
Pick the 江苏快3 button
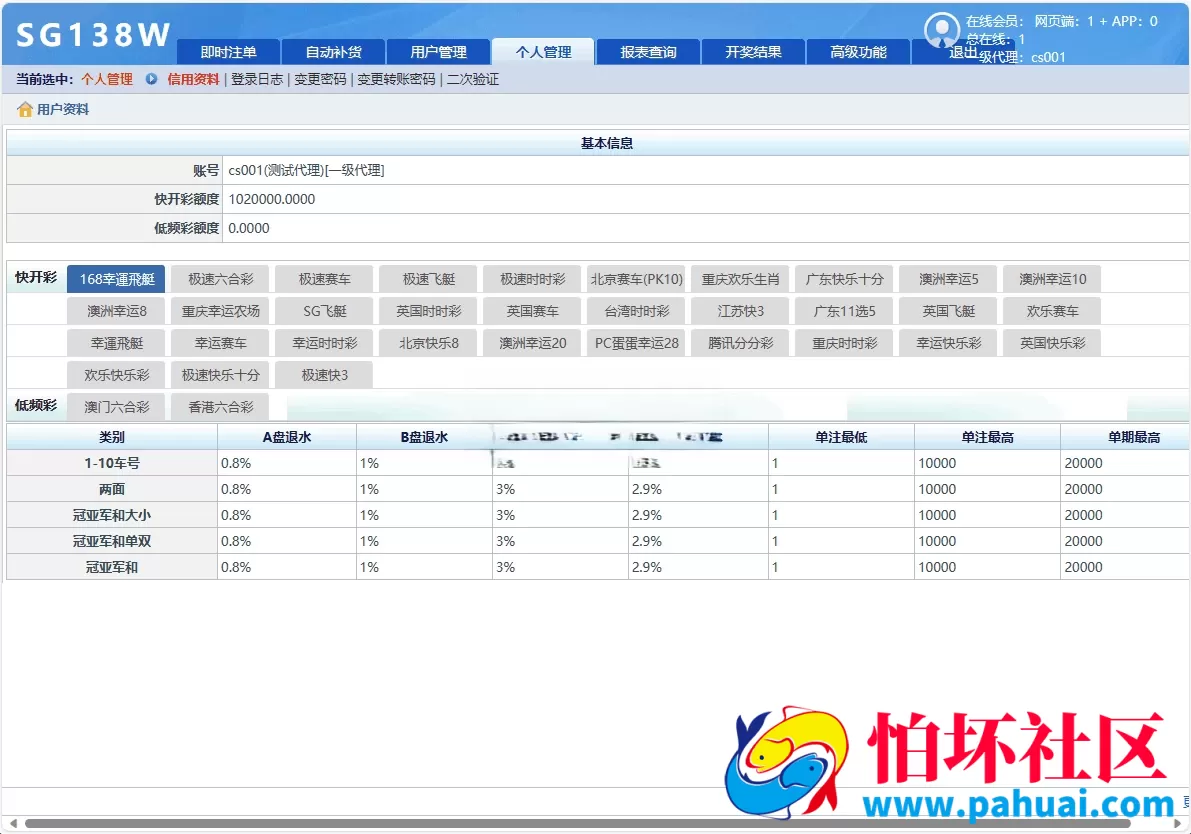(741, 311)
